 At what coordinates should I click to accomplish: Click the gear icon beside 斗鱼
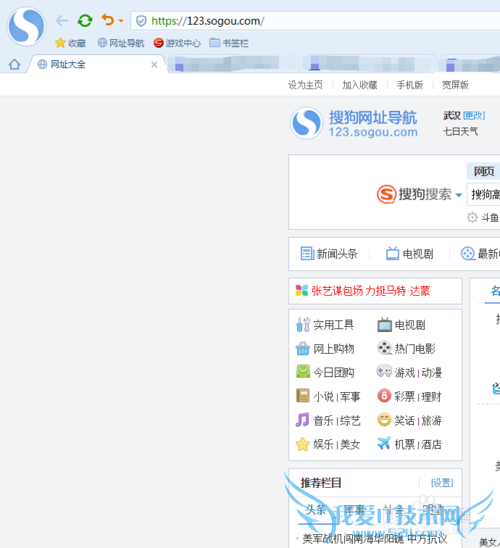[x=472, y=217]
